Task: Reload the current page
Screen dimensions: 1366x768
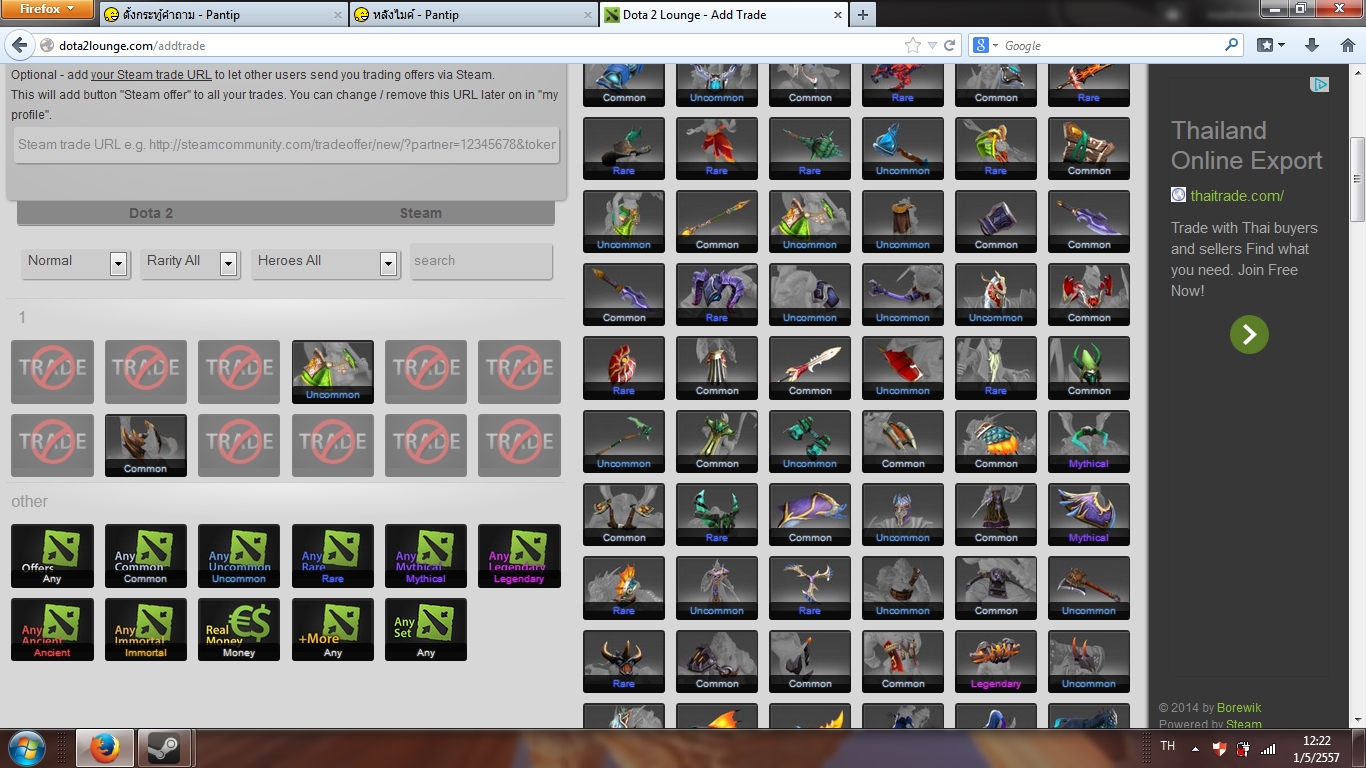Action: point(950,46)
